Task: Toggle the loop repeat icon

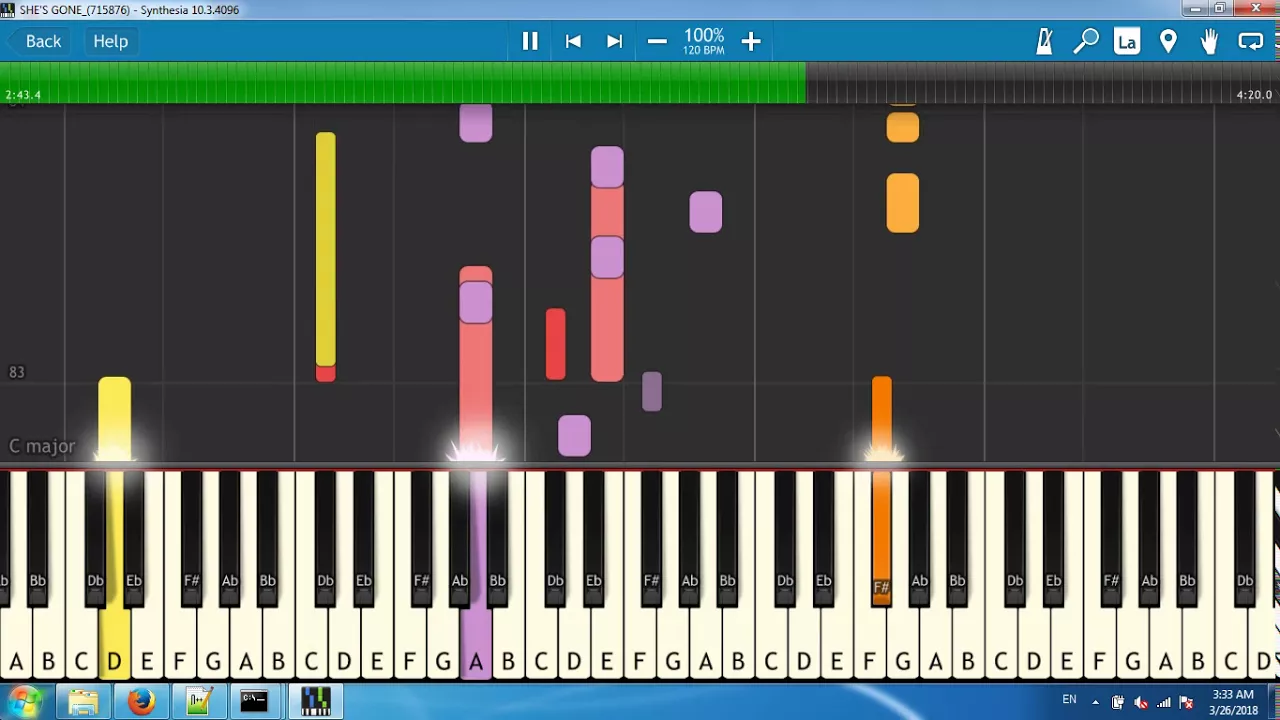Action: (x=1250, y=41)
